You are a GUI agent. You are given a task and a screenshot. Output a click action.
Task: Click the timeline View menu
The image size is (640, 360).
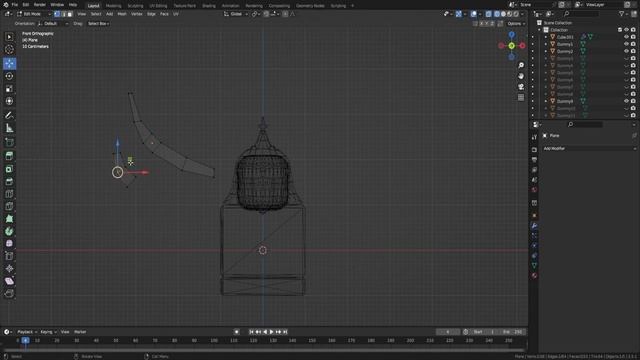[x=65, y=332]
